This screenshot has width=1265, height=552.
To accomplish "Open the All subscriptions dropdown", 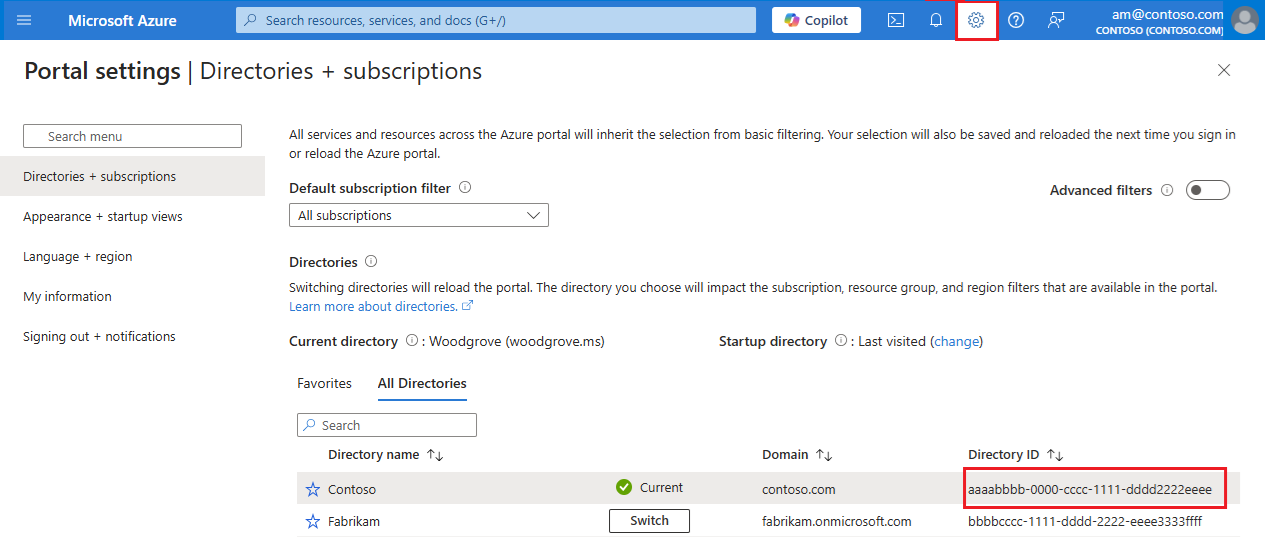I will point(419,215).
